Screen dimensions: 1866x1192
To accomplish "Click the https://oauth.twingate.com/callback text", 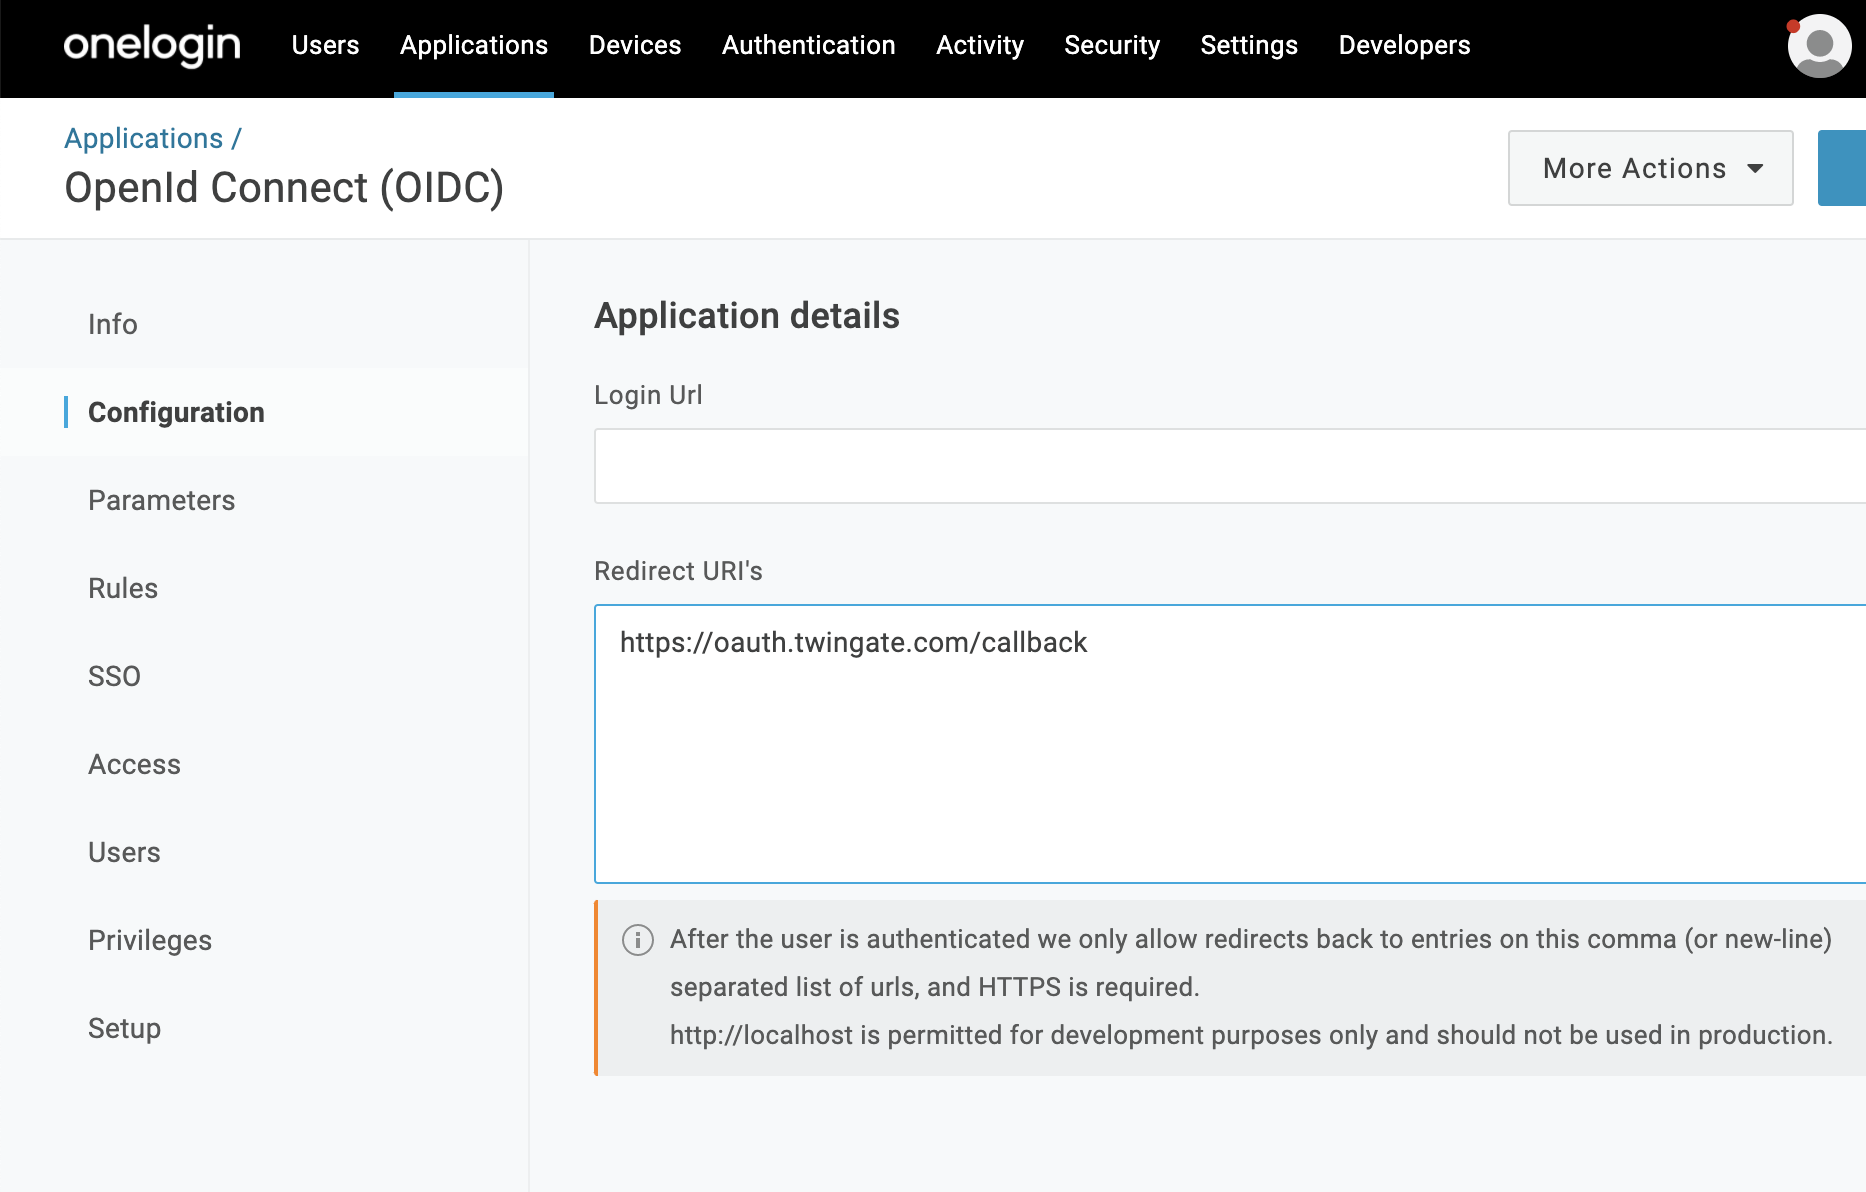I will [x=853, y=642].
